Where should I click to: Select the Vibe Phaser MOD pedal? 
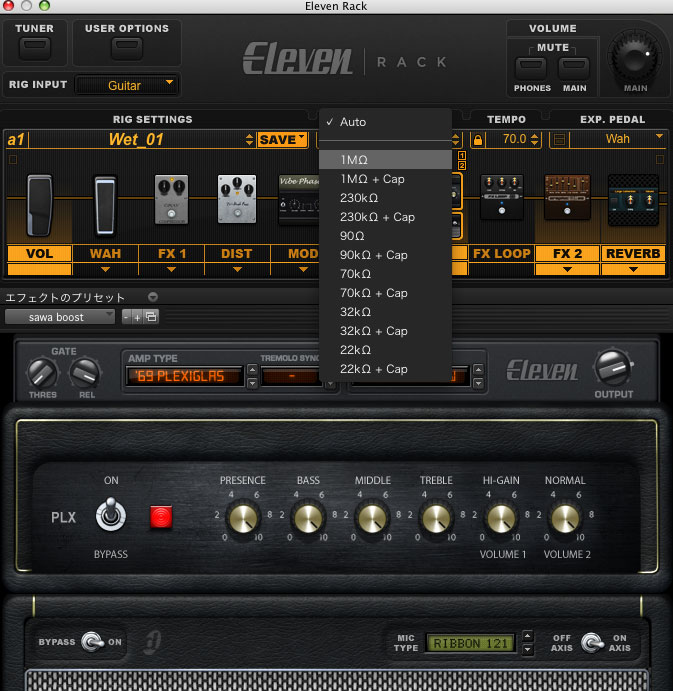299,201
